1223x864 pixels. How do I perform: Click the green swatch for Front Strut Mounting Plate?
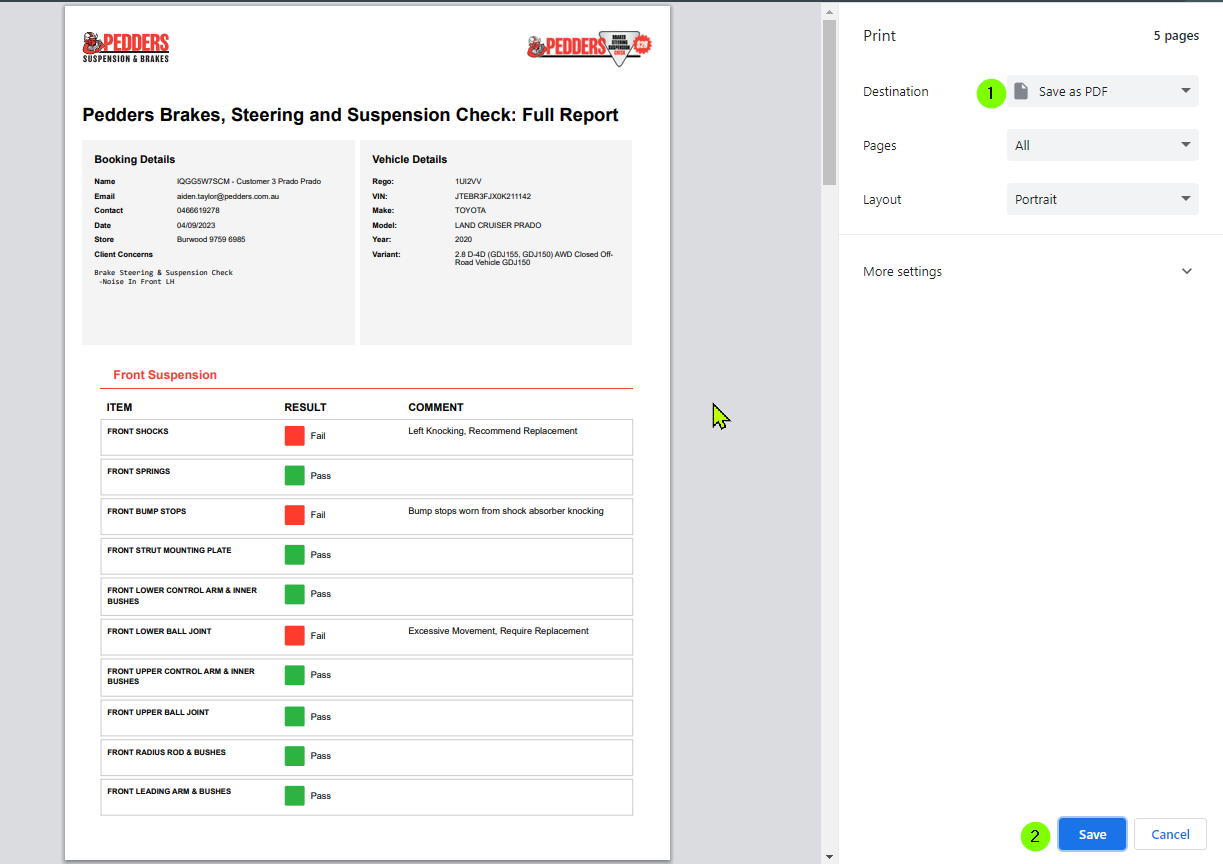coord(294,554)
